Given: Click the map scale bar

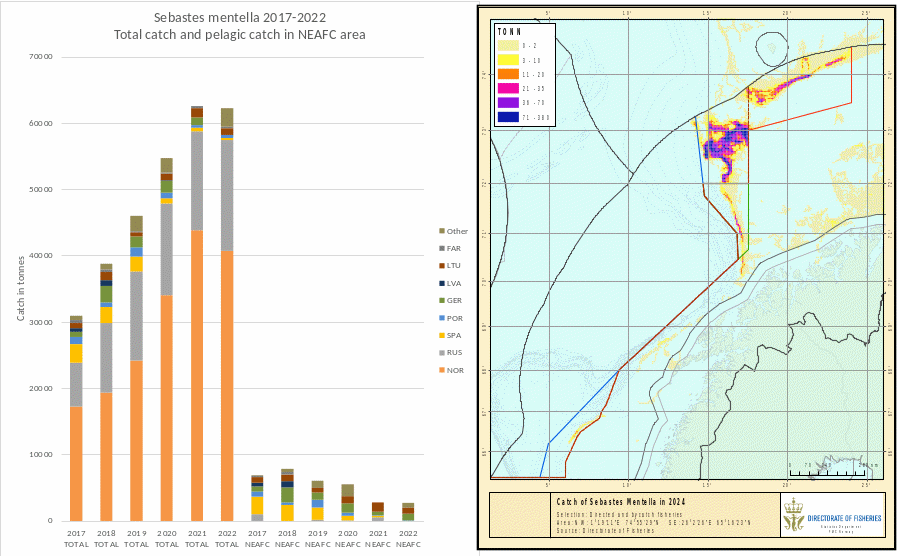Looking at the screenshot, I should click(827, 471).
